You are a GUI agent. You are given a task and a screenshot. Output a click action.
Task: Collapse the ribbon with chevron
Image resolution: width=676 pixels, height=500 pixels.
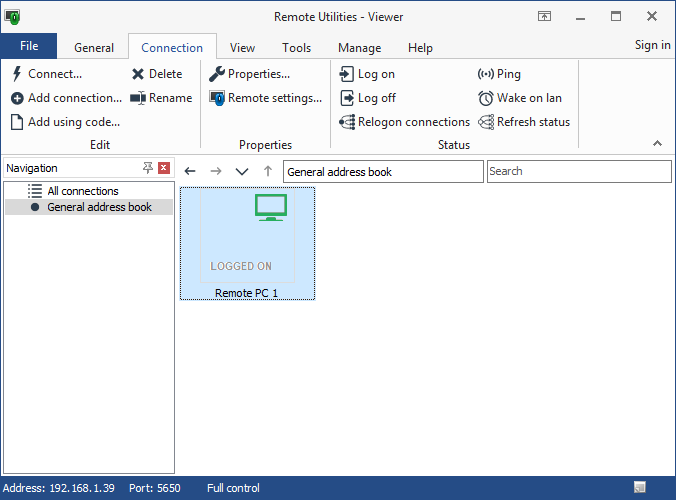pos(657,143)
